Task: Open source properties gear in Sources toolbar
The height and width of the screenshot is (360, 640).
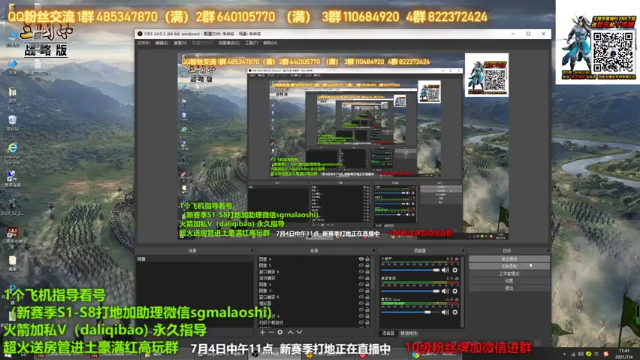Action: tap(280, 332)
